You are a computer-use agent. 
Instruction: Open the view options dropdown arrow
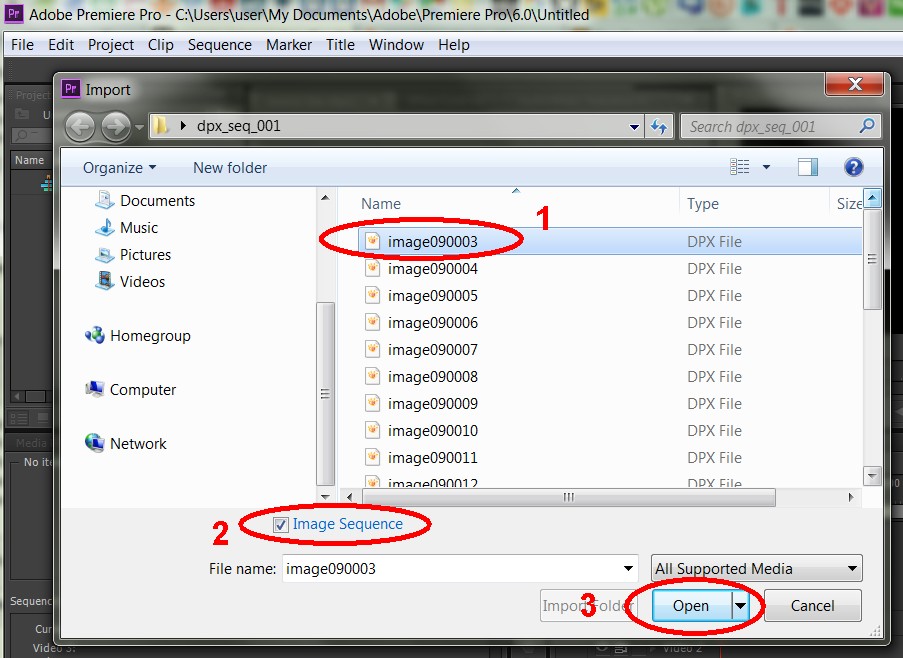point(766,168)
